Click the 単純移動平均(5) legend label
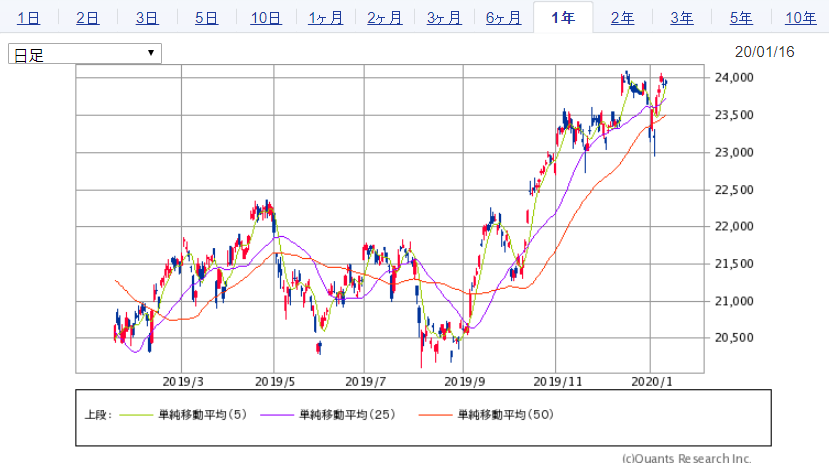Screen dimensions: 829x468 [202, 415]
